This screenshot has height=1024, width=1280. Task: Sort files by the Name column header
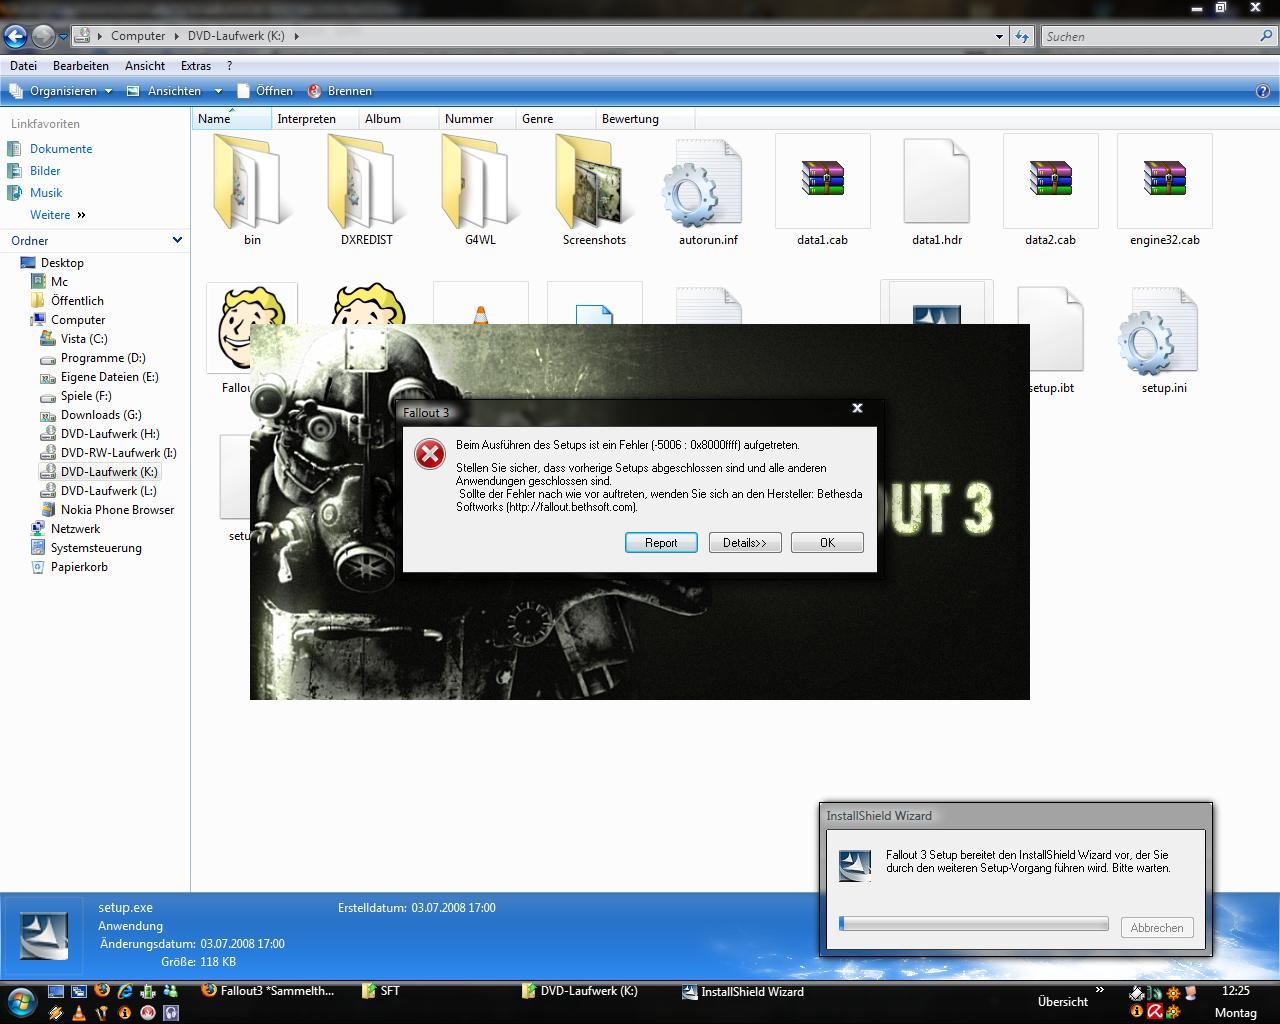point(232,119)
